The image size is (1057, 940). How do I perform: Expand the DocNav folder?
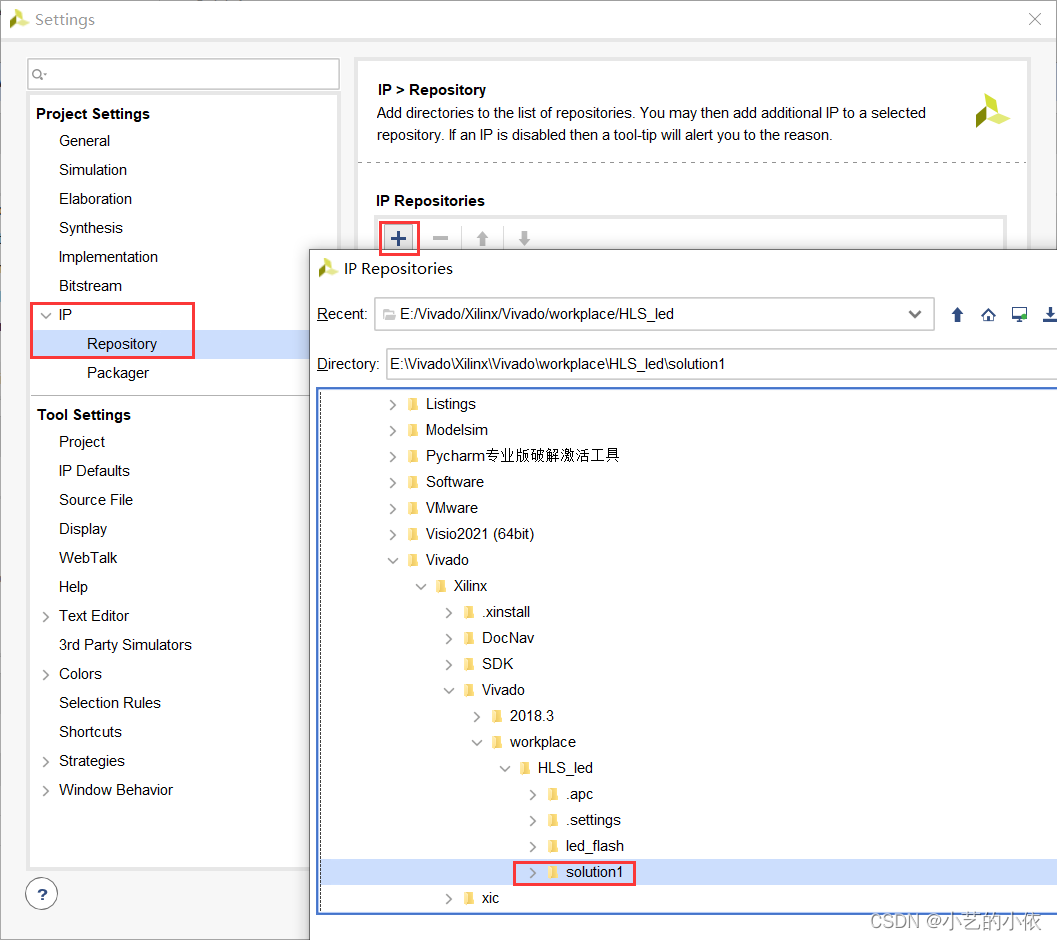449,639
